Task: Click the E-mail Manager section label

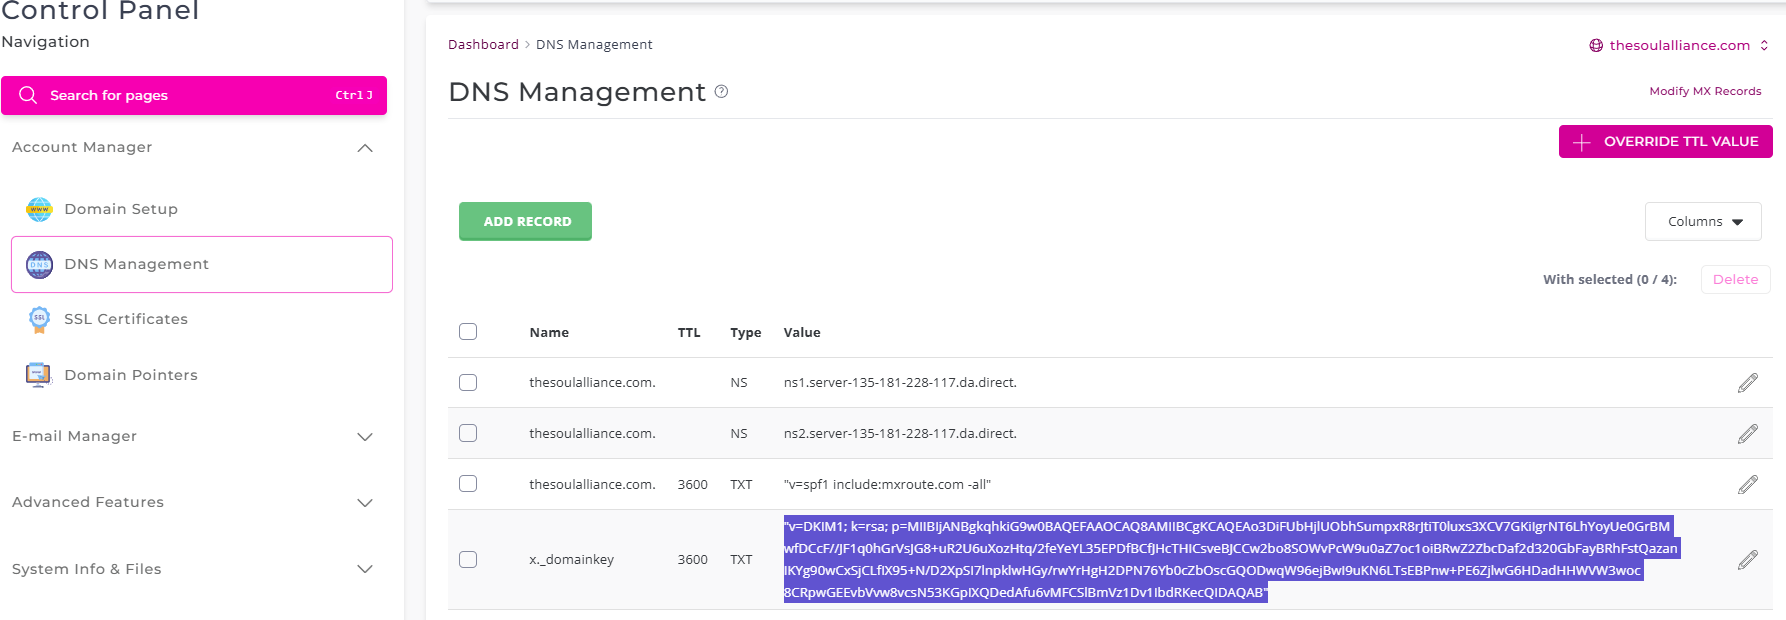Action: [74, 436]
